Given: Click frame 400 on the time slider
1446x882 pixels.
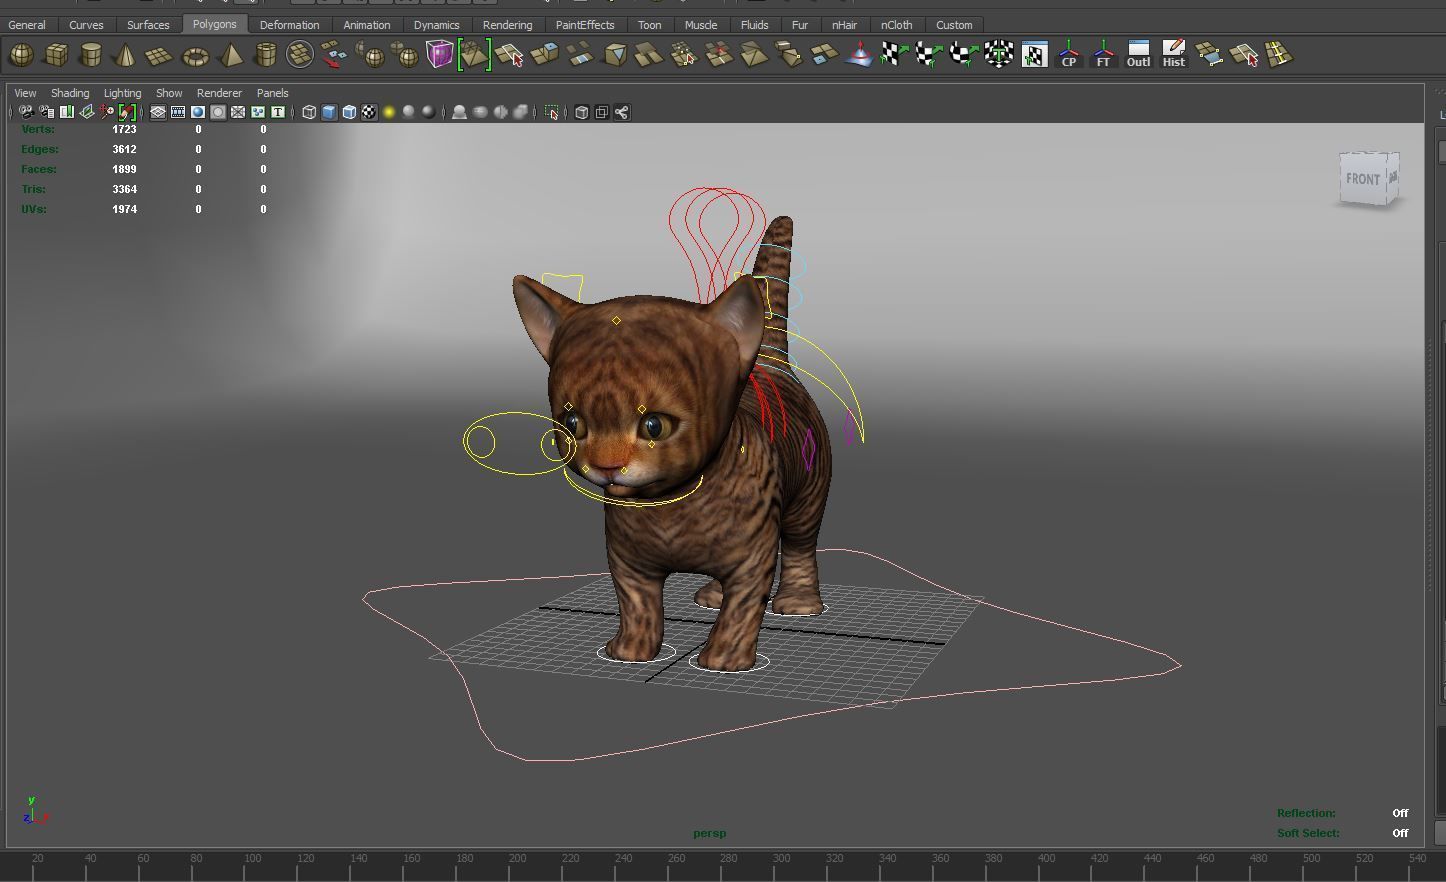Looking at the screenshot, I should click(x=1046, y=858).
